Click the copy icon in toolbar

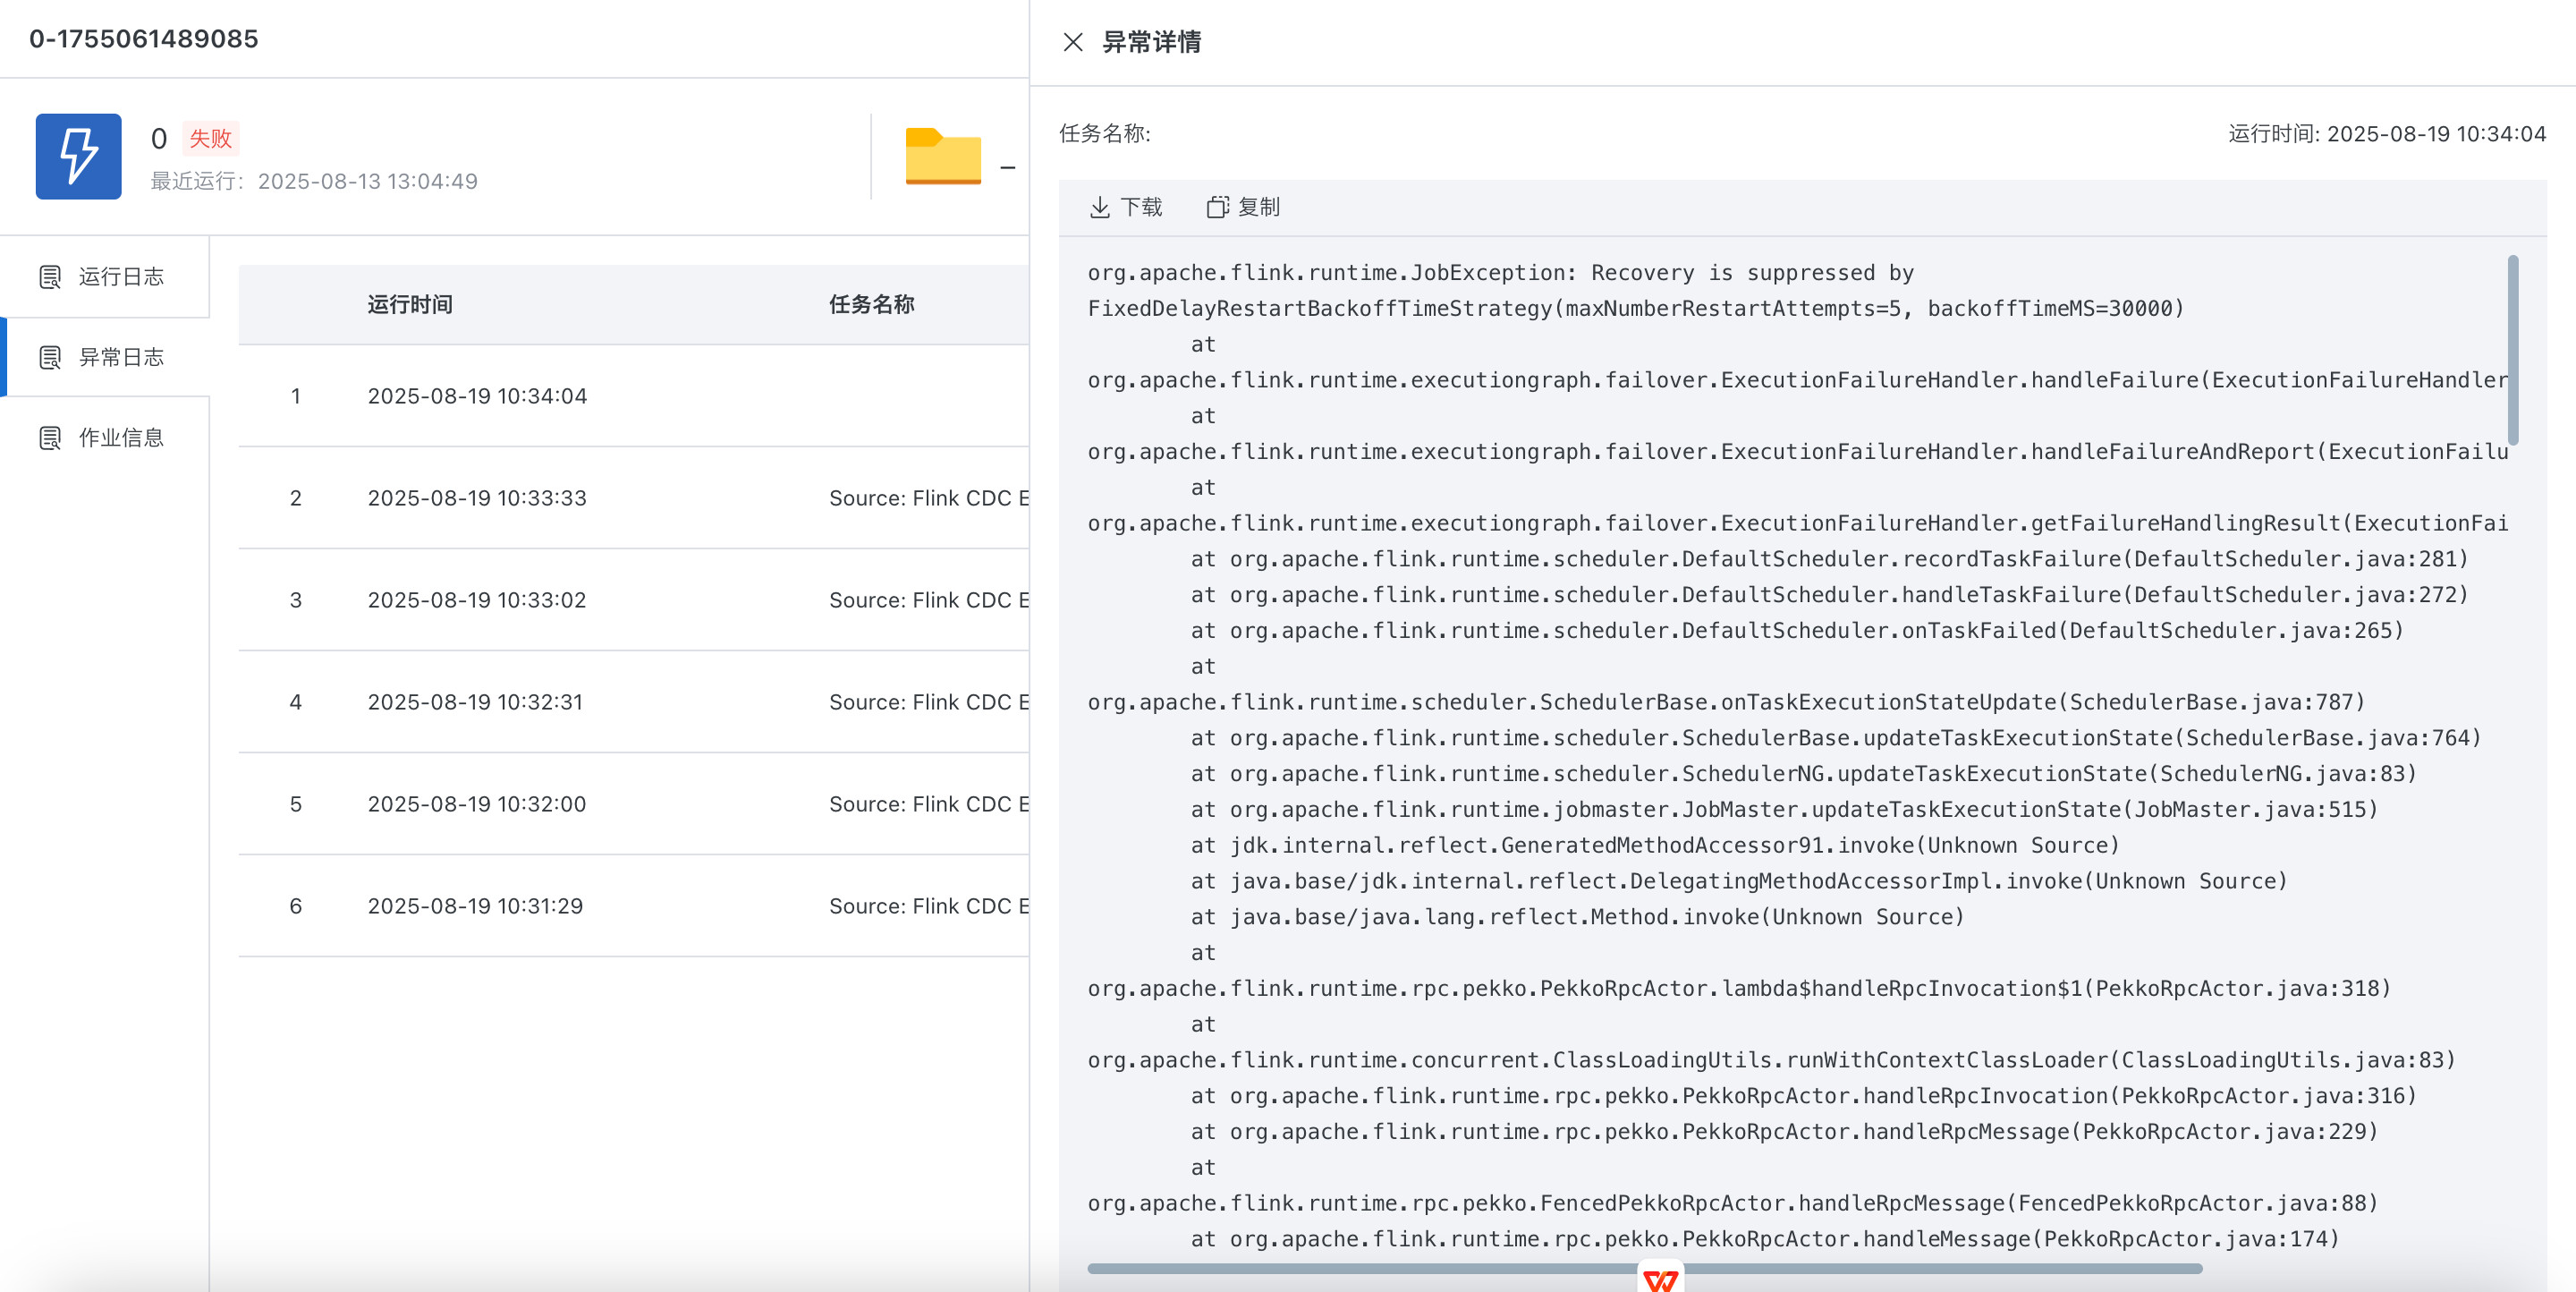coord(1216,207)
